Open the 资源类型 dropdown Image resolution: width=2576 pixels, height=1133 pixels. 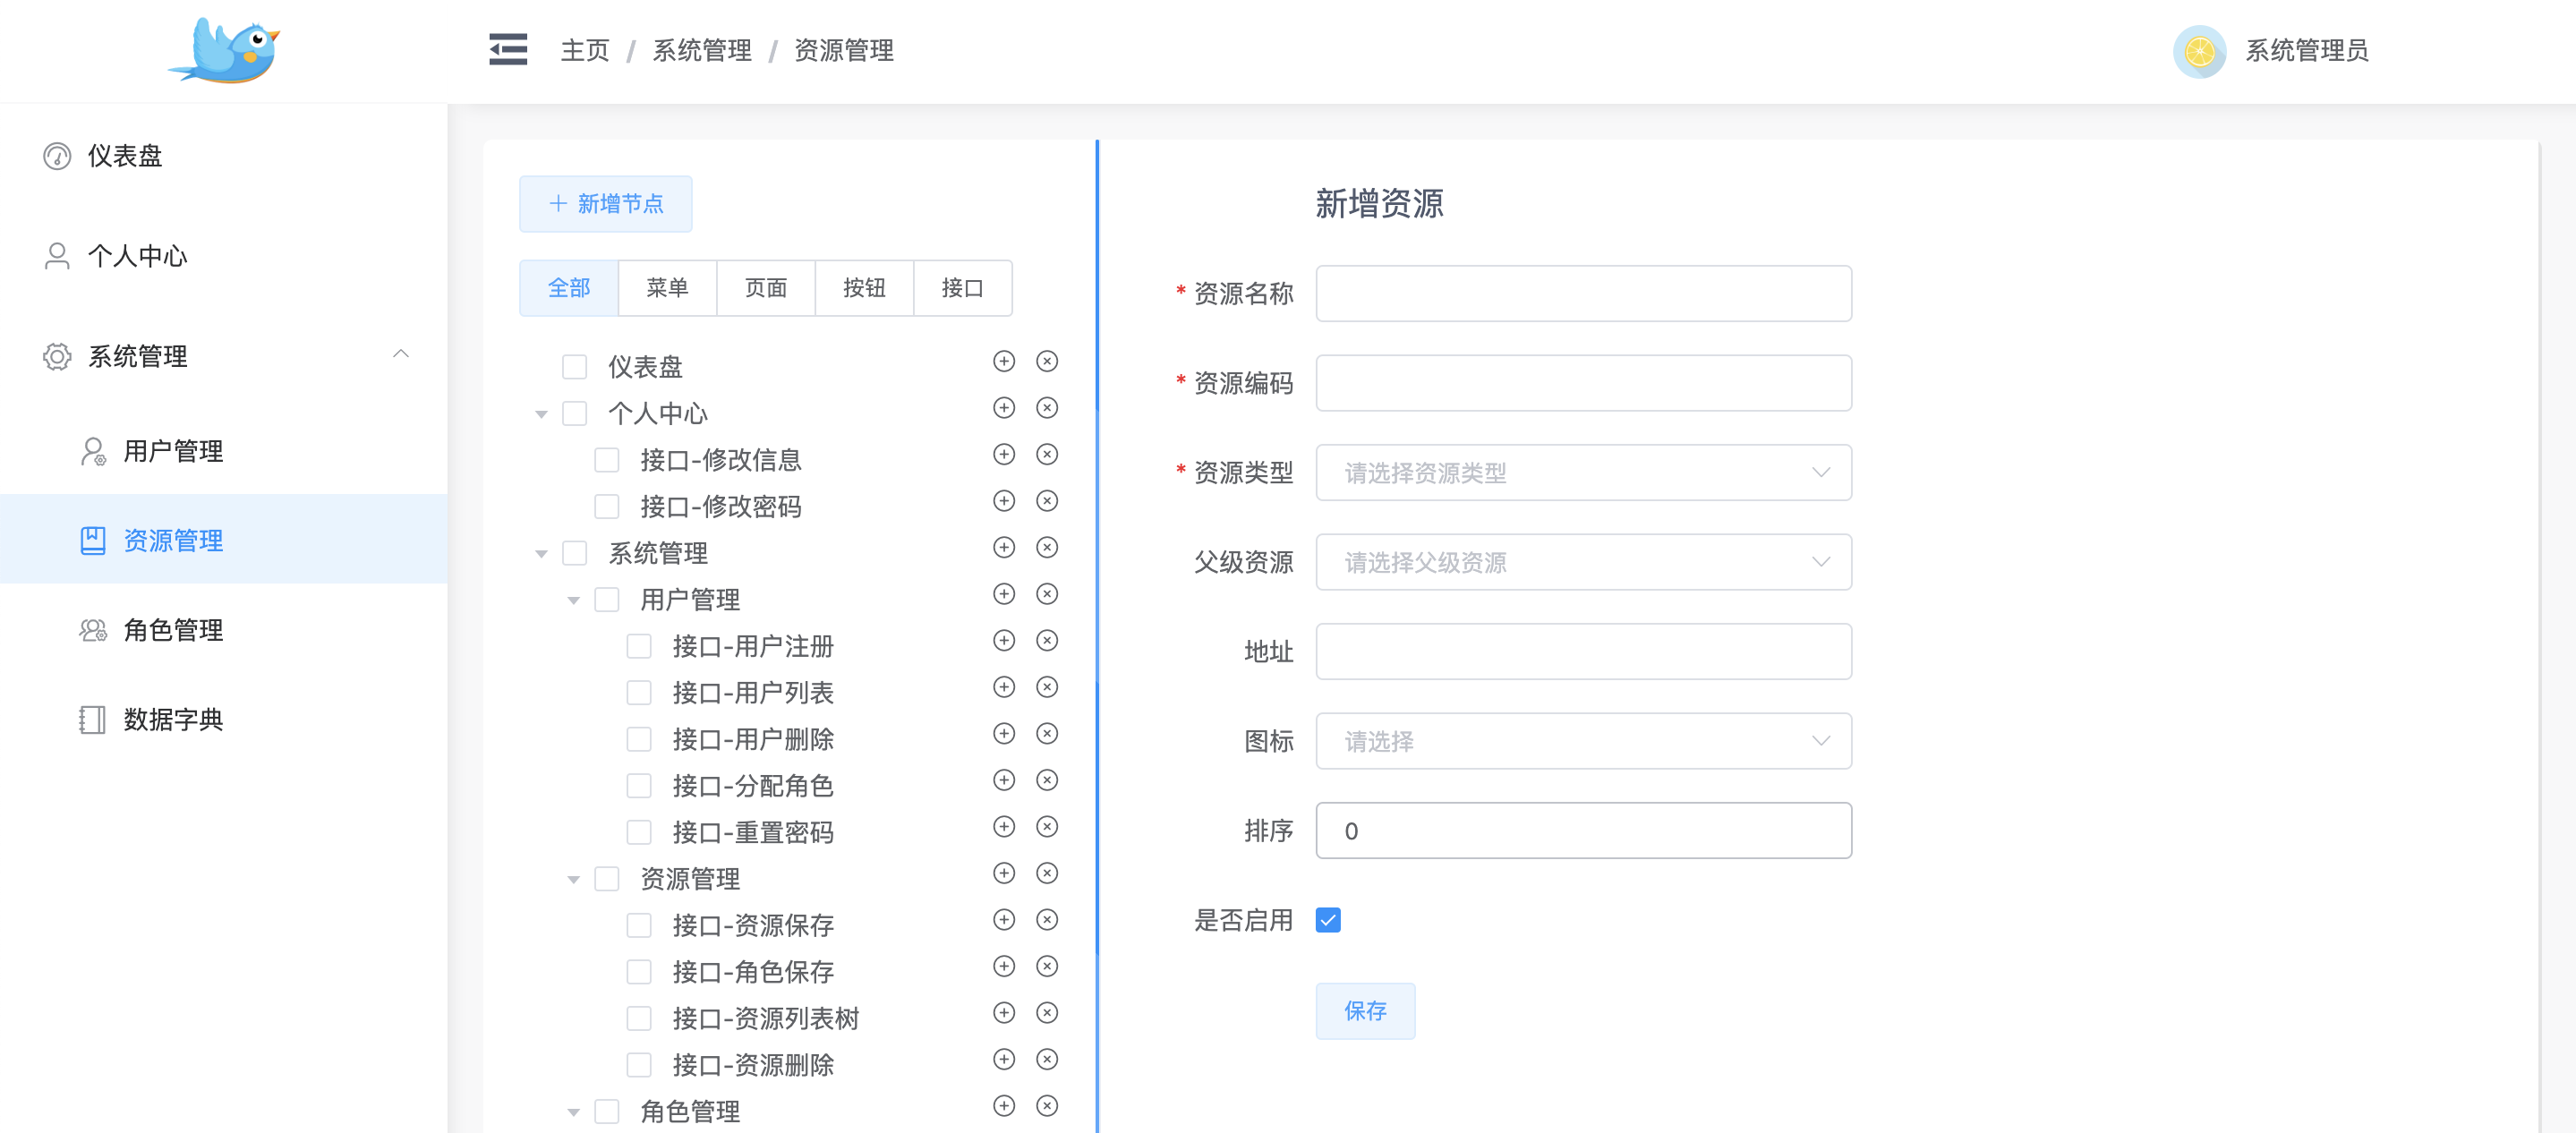(x=1583, y=473)
